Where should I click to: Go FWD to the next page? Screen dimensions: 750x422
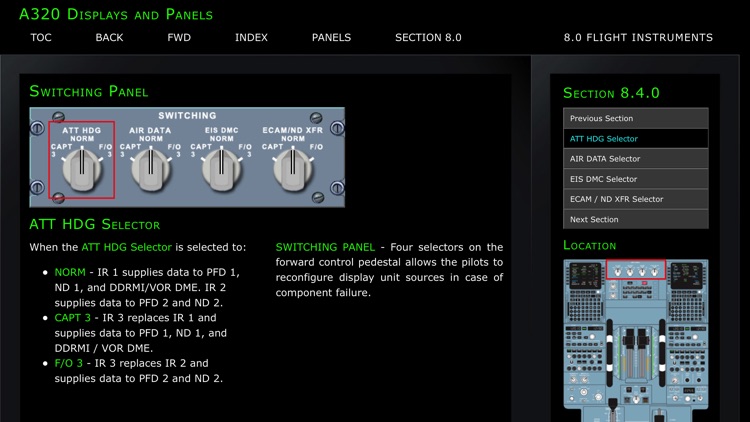click(x=179, y=37)
